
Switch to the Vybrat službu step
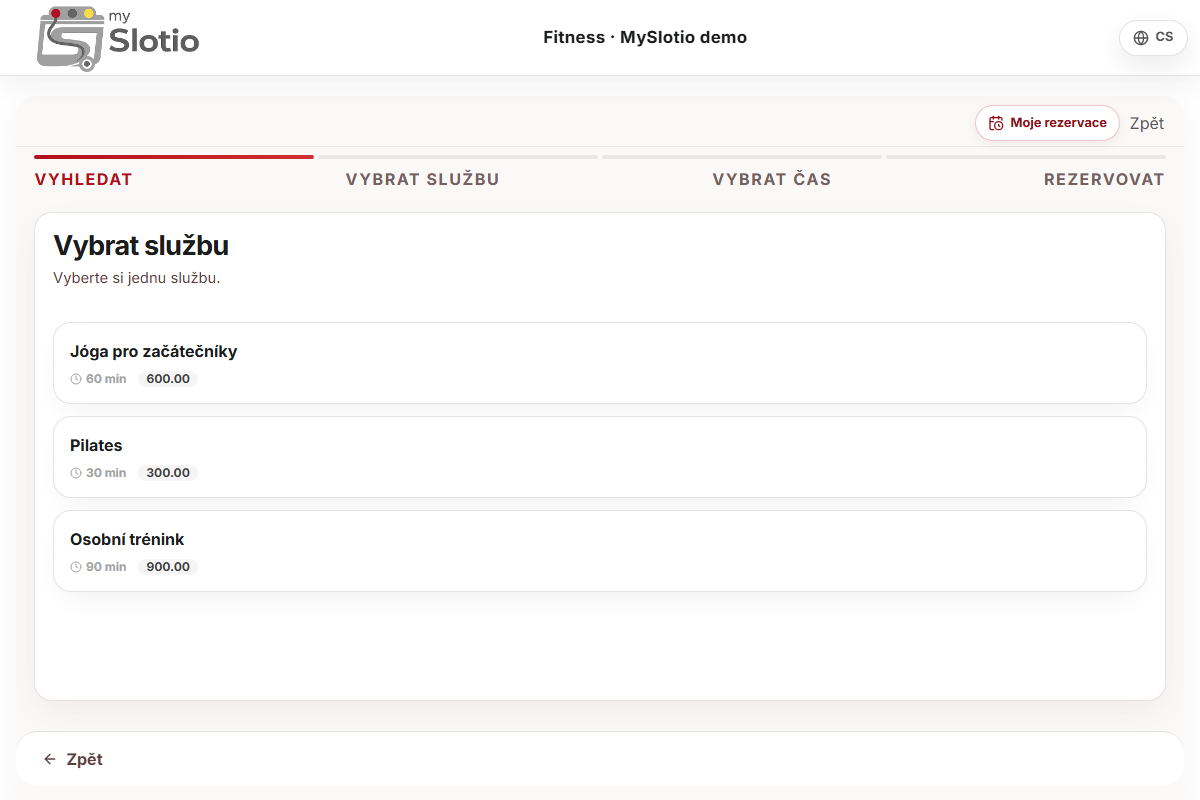click(423, 180)
